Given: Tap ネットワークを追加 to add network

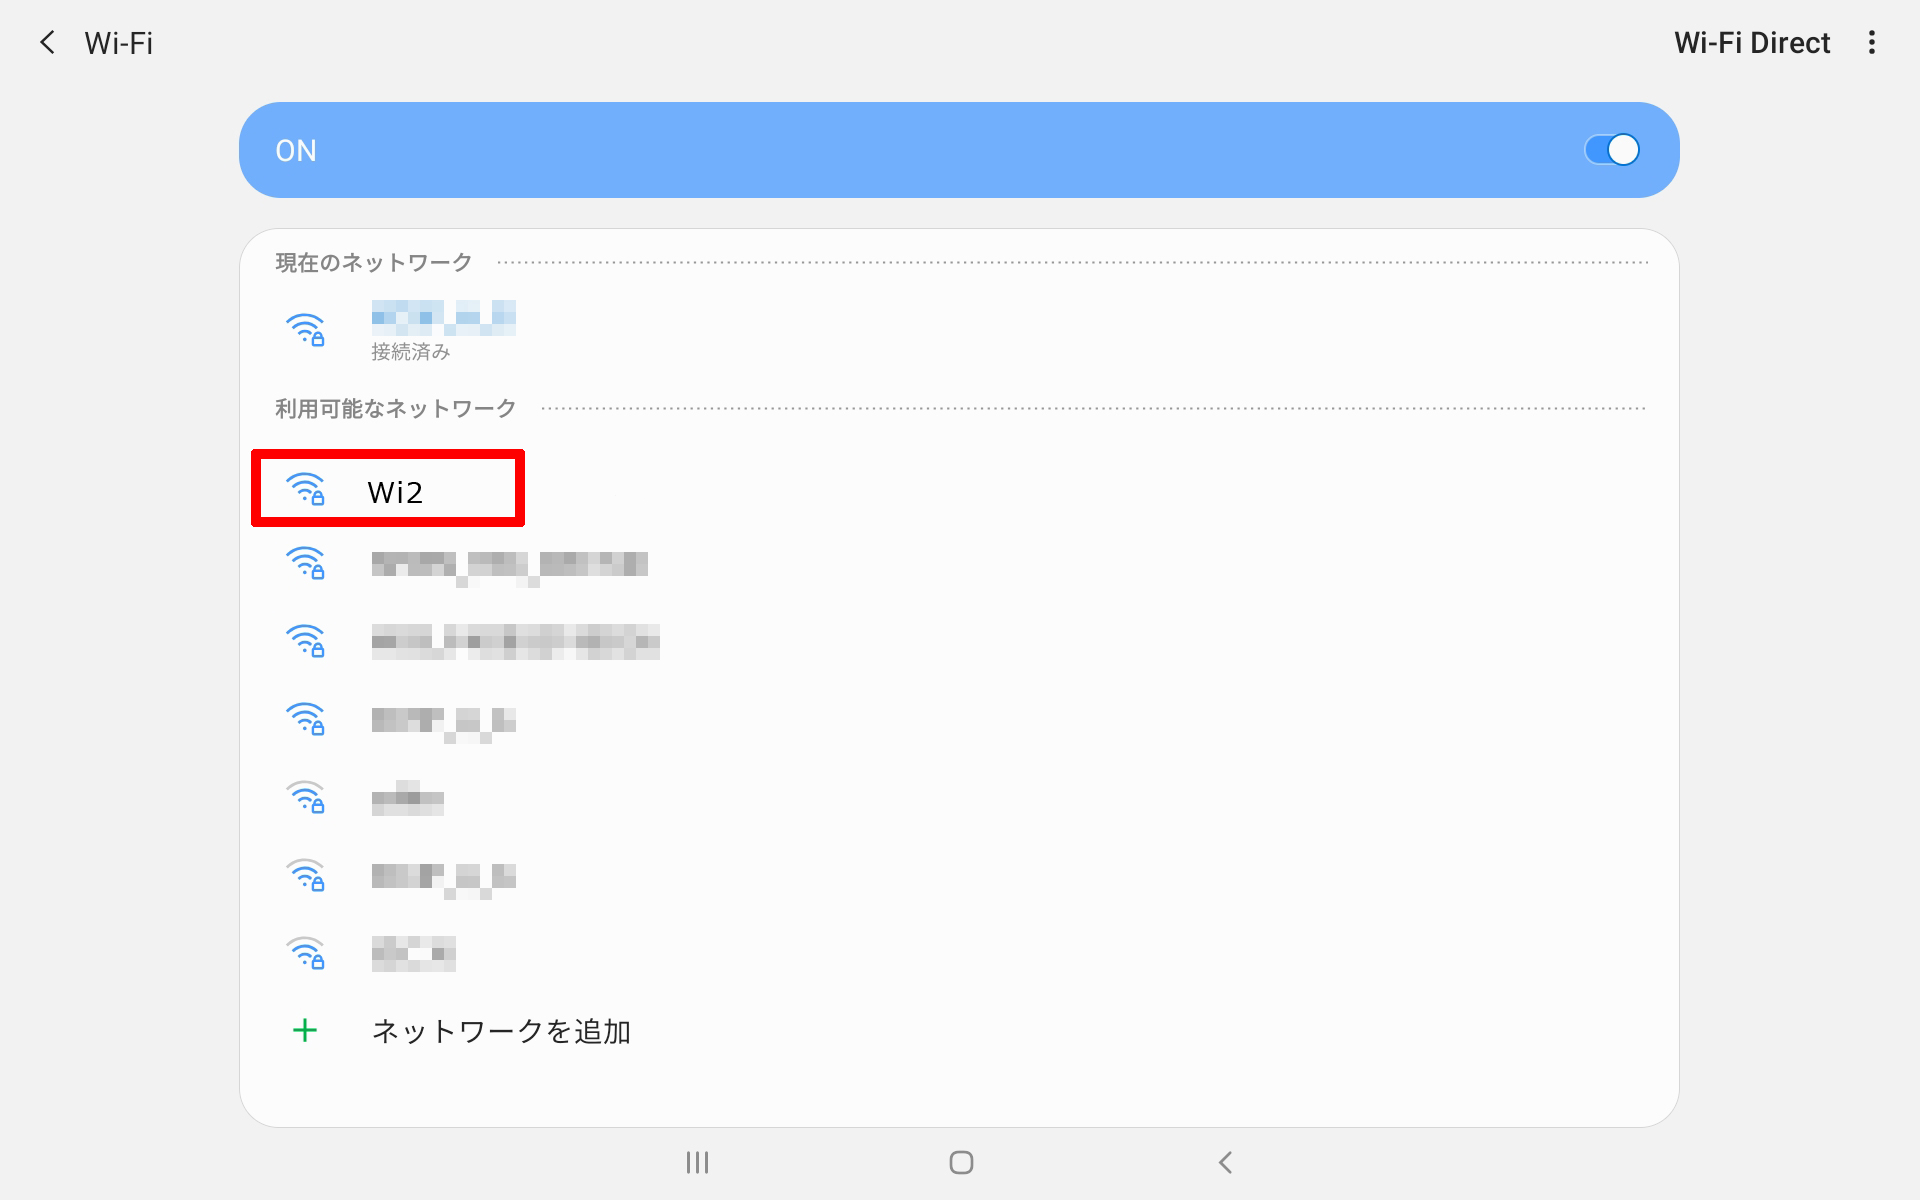Looking at the screenshot, I should 501,1031.
